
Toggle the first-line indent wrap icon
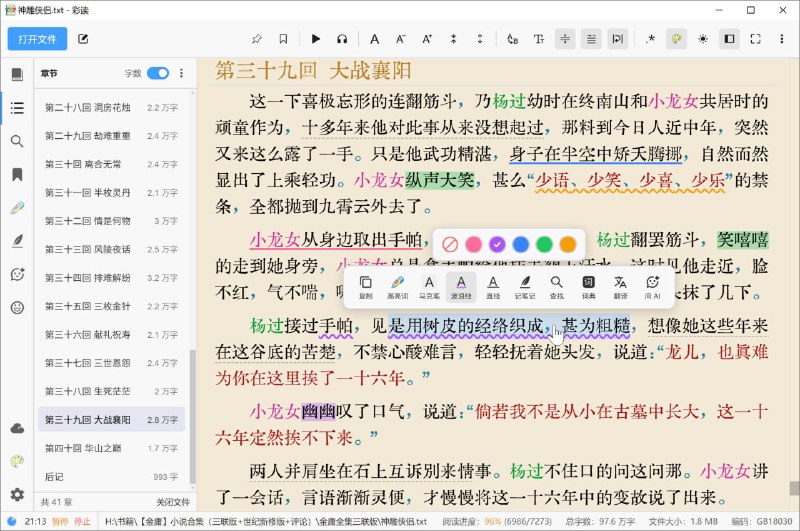tap(617, 39)
